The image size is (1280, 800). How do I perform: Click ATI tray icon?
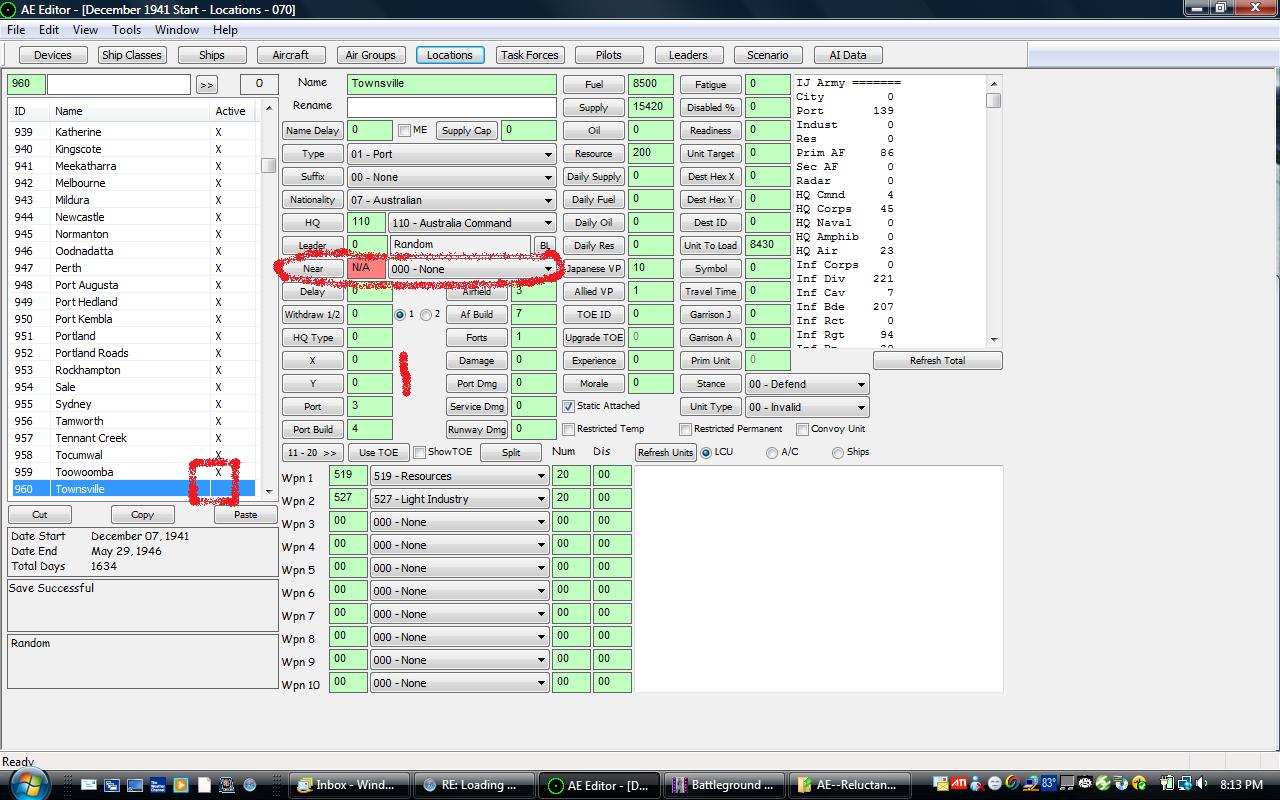click(x=959, y=783)
